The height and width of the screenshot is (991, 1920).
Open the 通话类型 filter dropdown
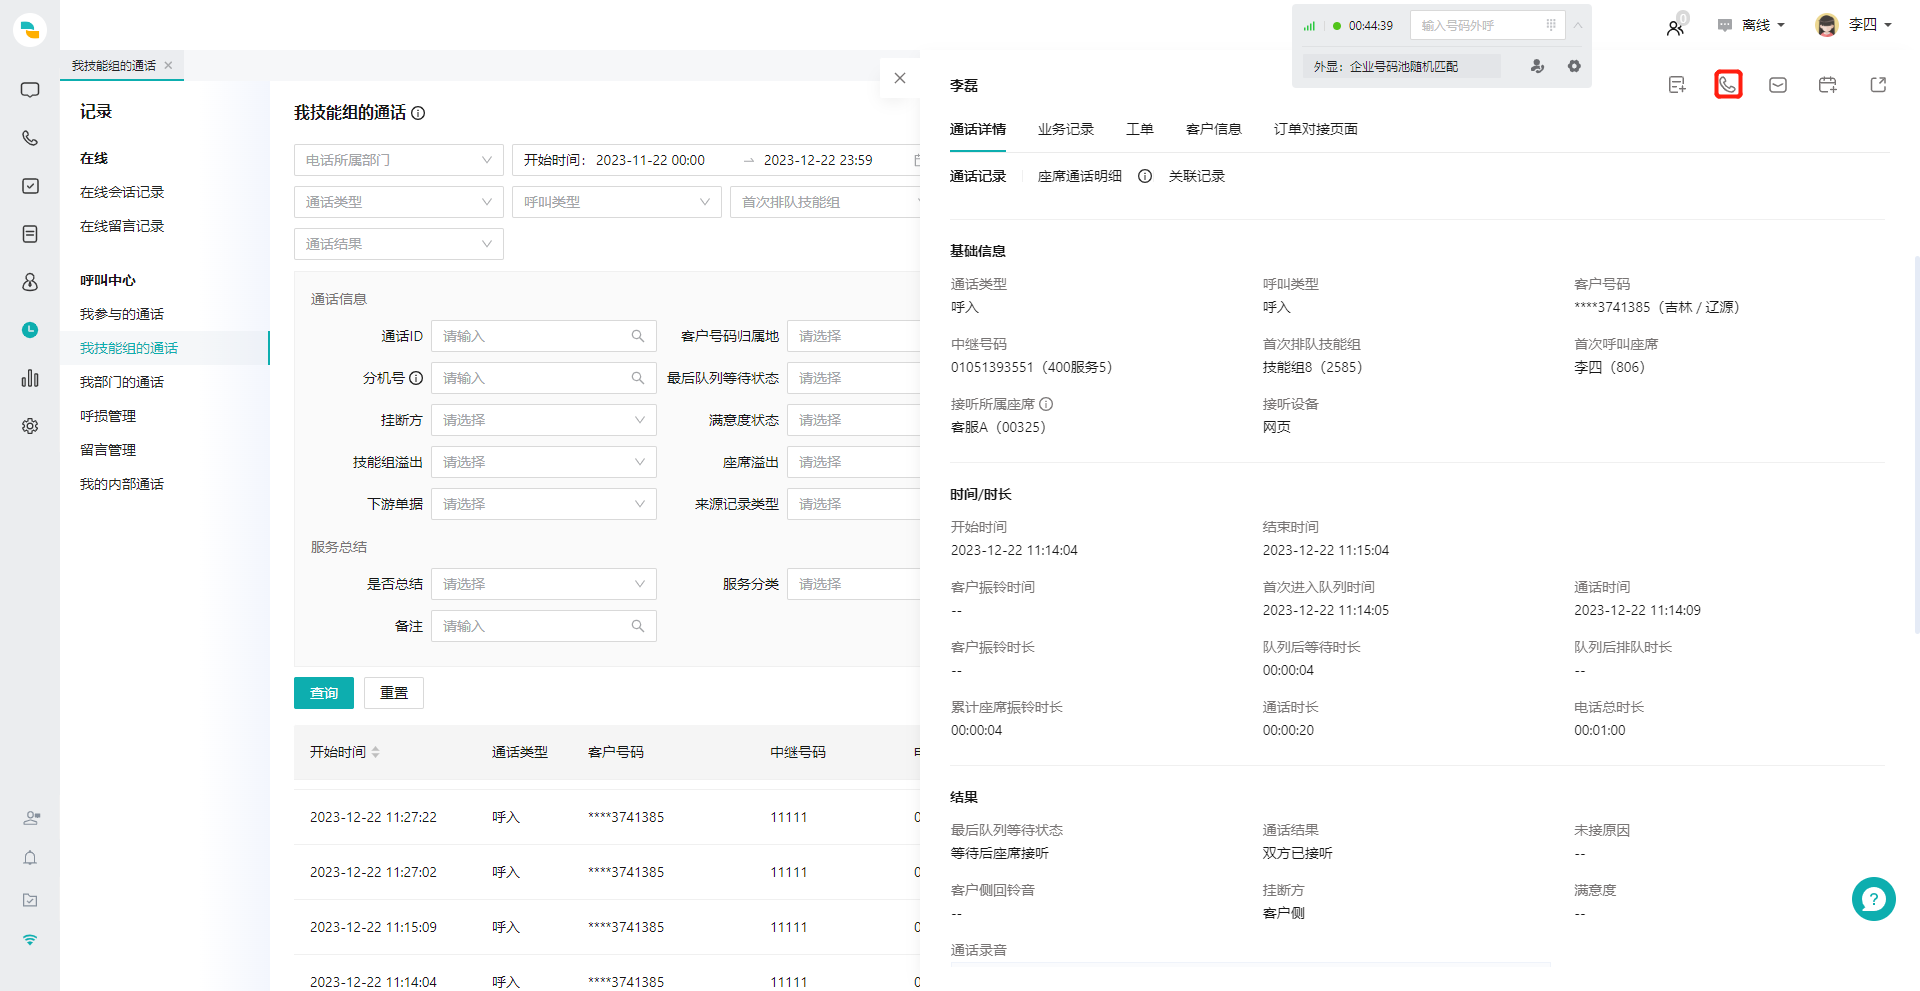coord(399,202)
